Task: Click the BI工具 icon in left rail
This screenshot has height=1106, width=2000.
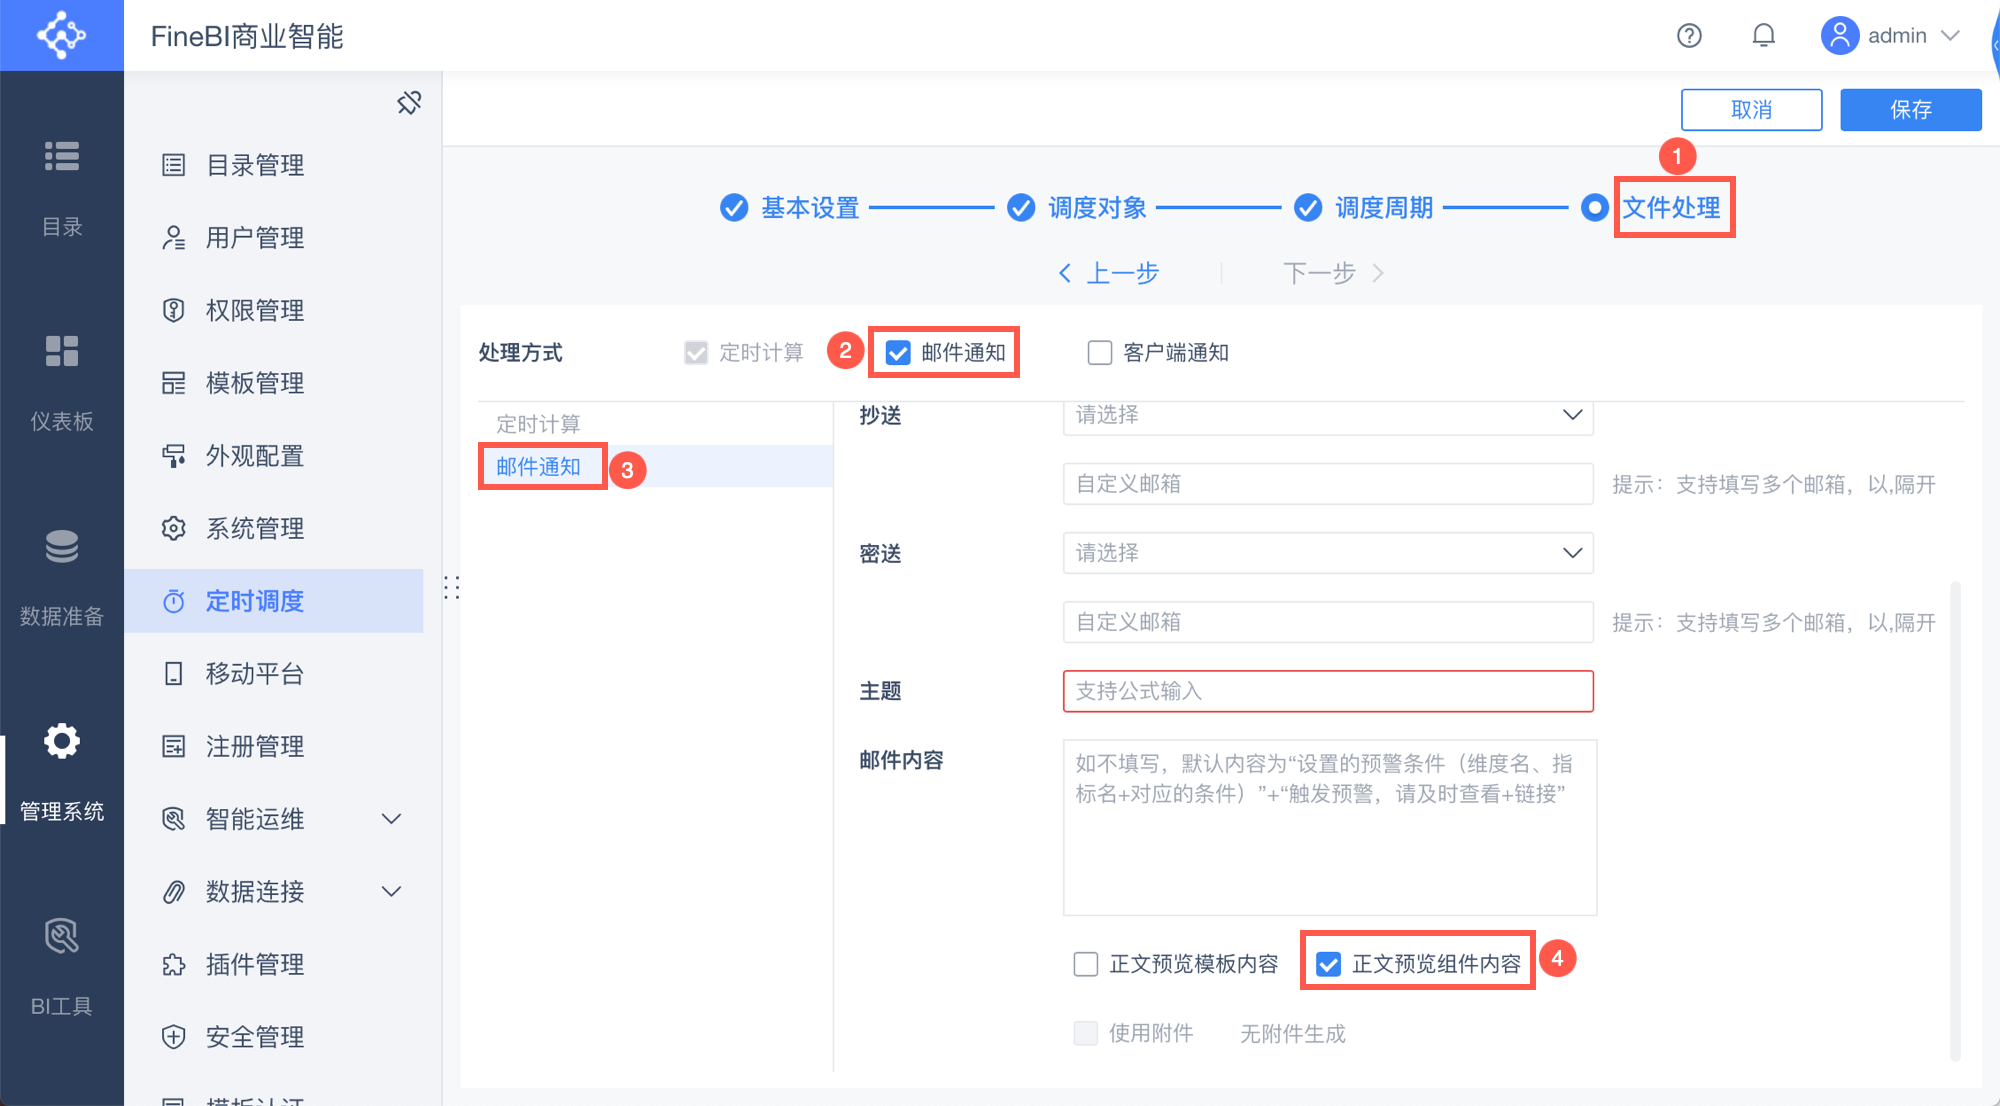Action: (x=61, y=937)
